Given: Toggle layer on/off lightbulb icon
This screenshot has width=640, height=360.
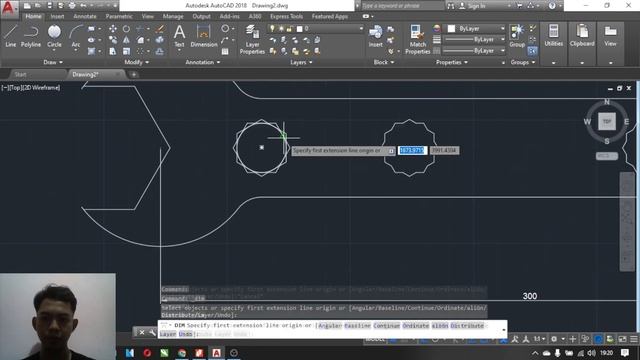Looking at the screenshot, I should click(272, 29).
